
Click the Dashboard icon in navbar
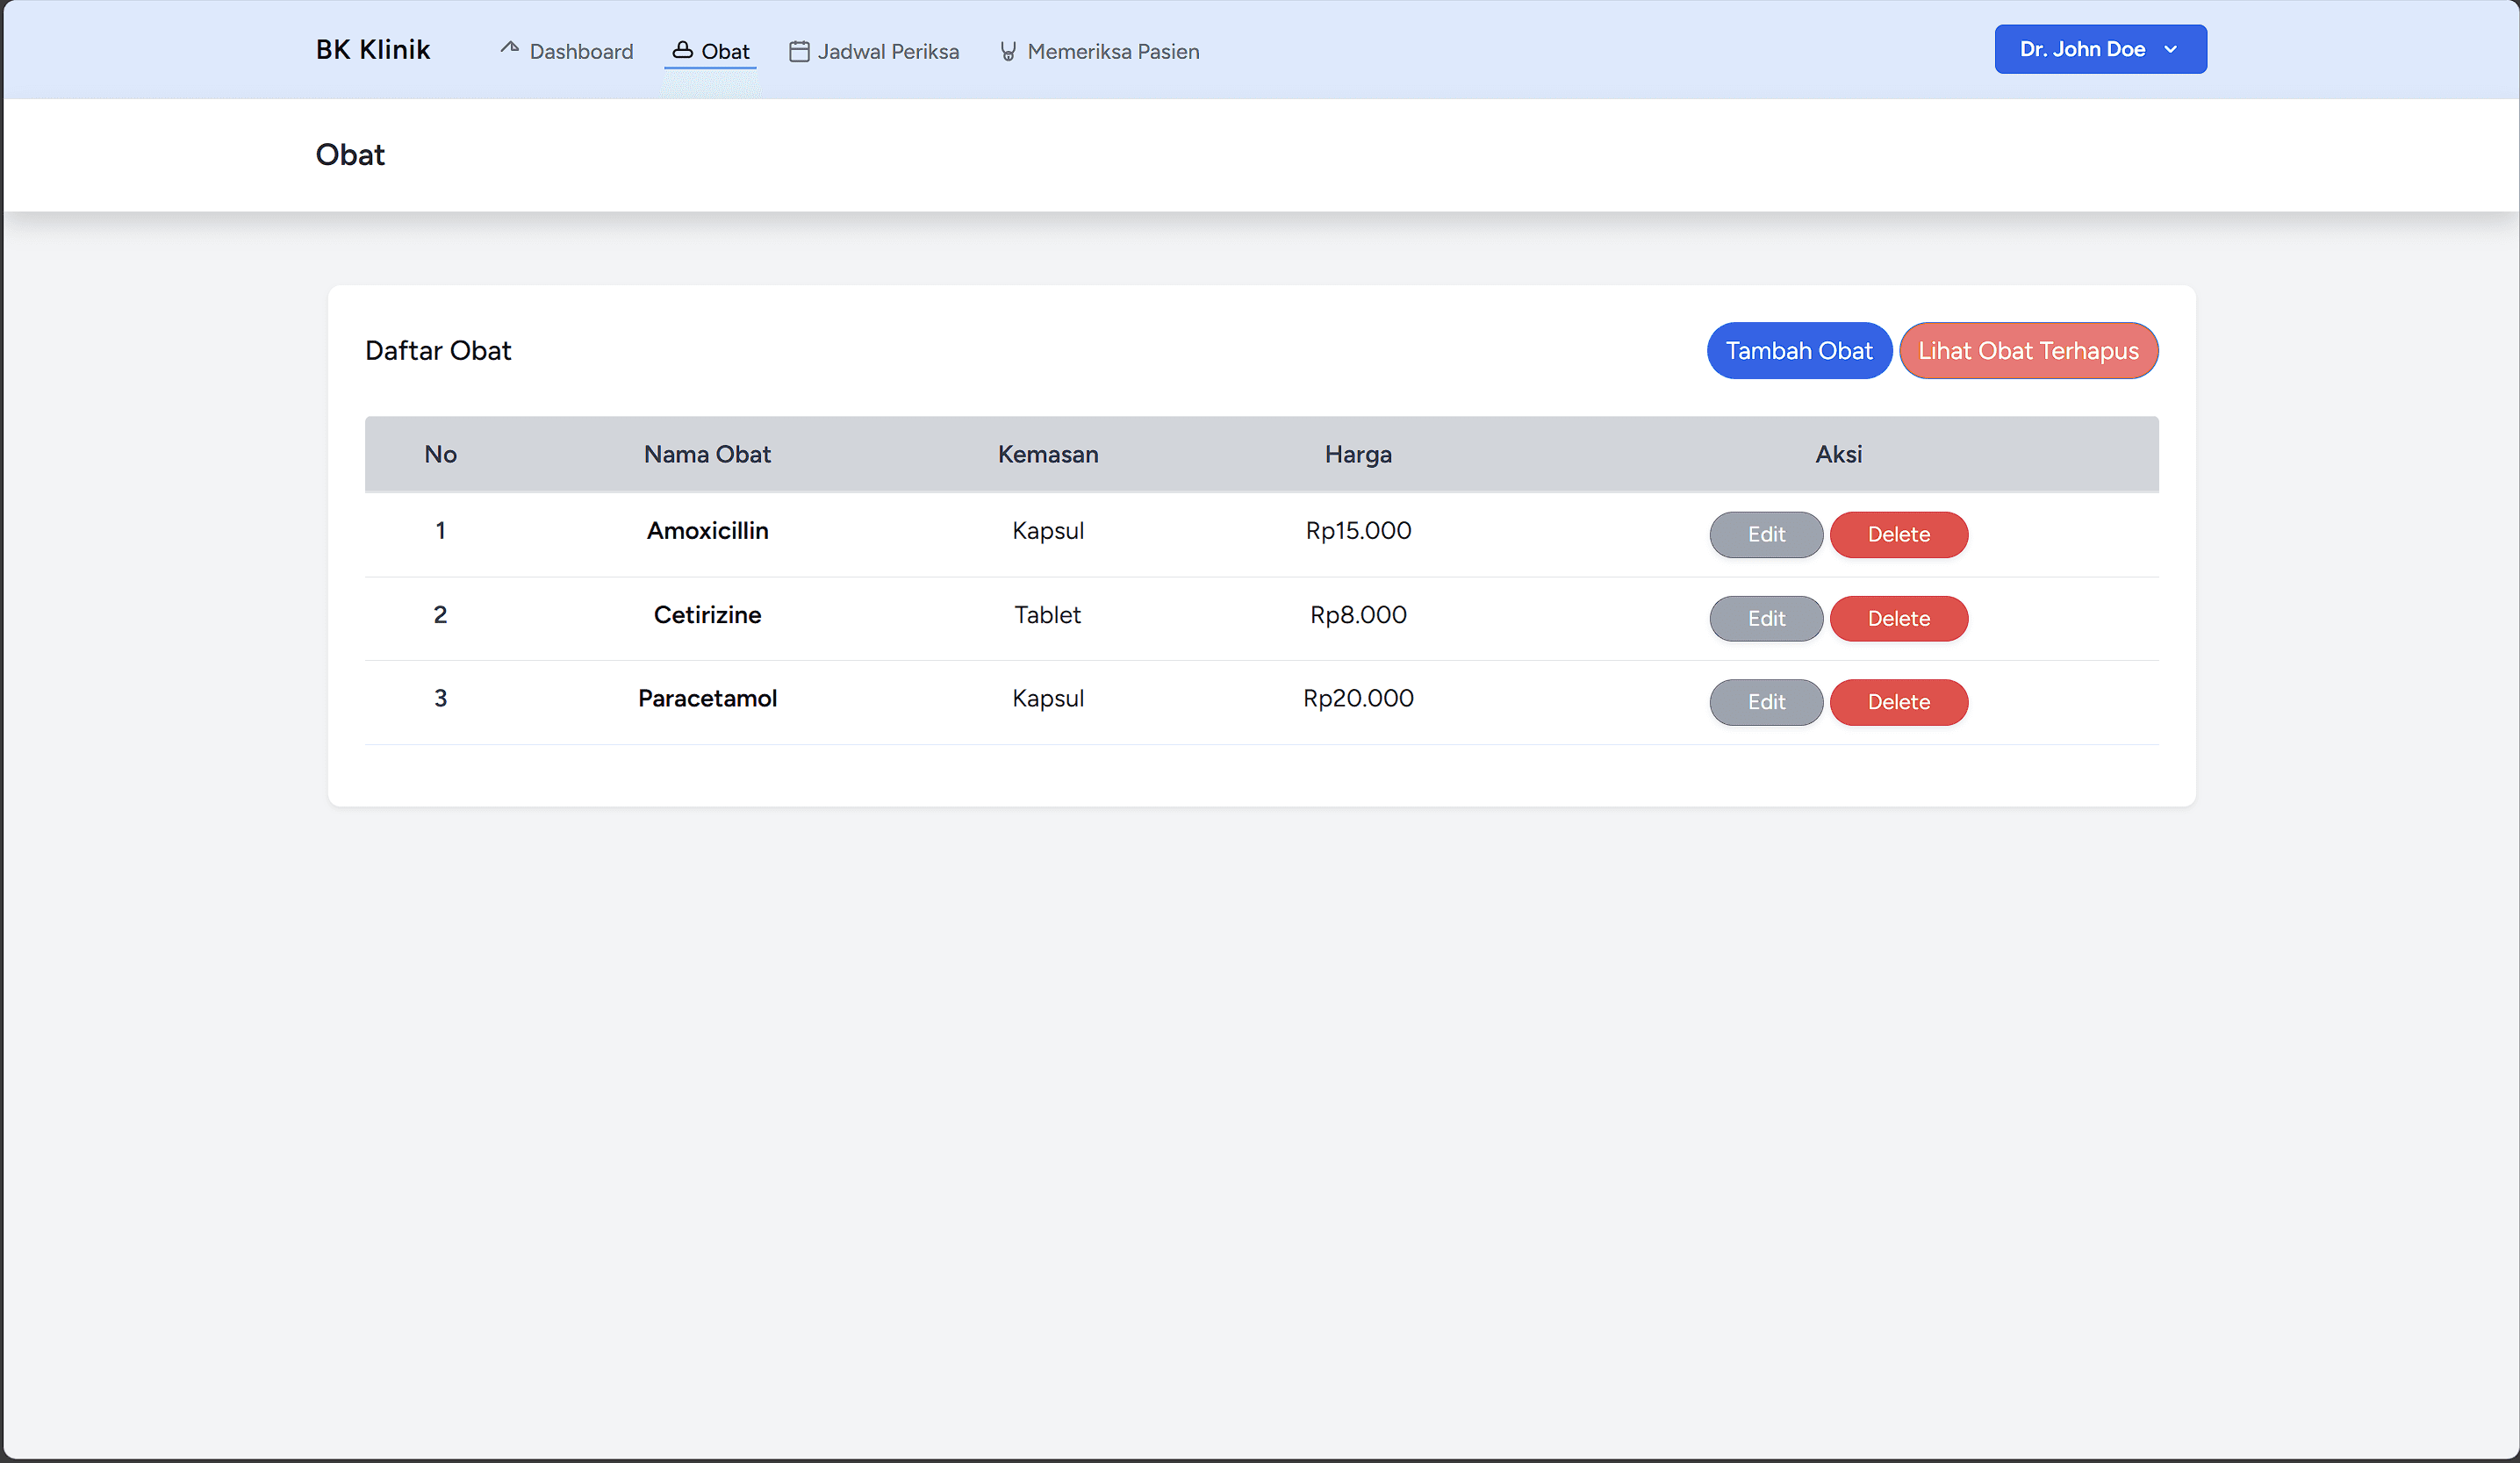click(510, 48)
